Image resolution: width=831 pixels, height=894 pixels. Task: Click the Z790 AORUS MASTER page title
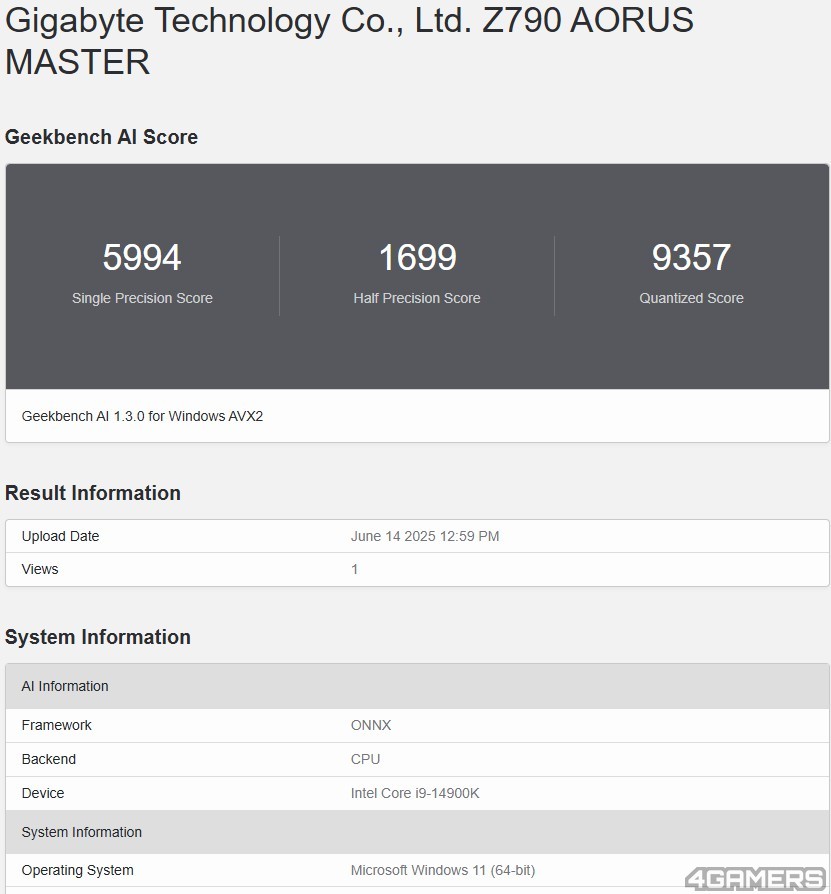pyautogui.click(x=349, y=40)
